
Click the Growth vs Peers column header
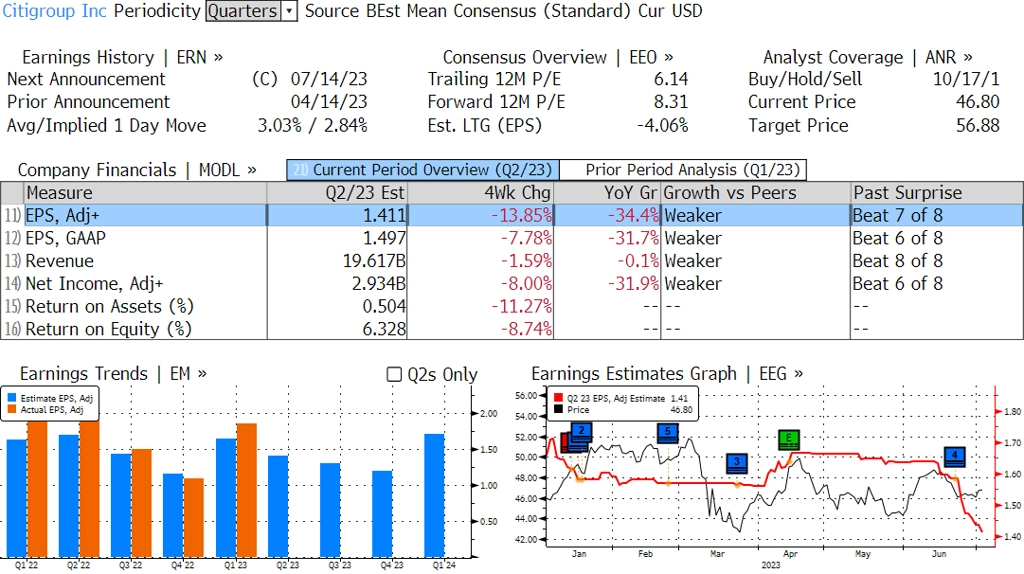click(x=756, y=193)
